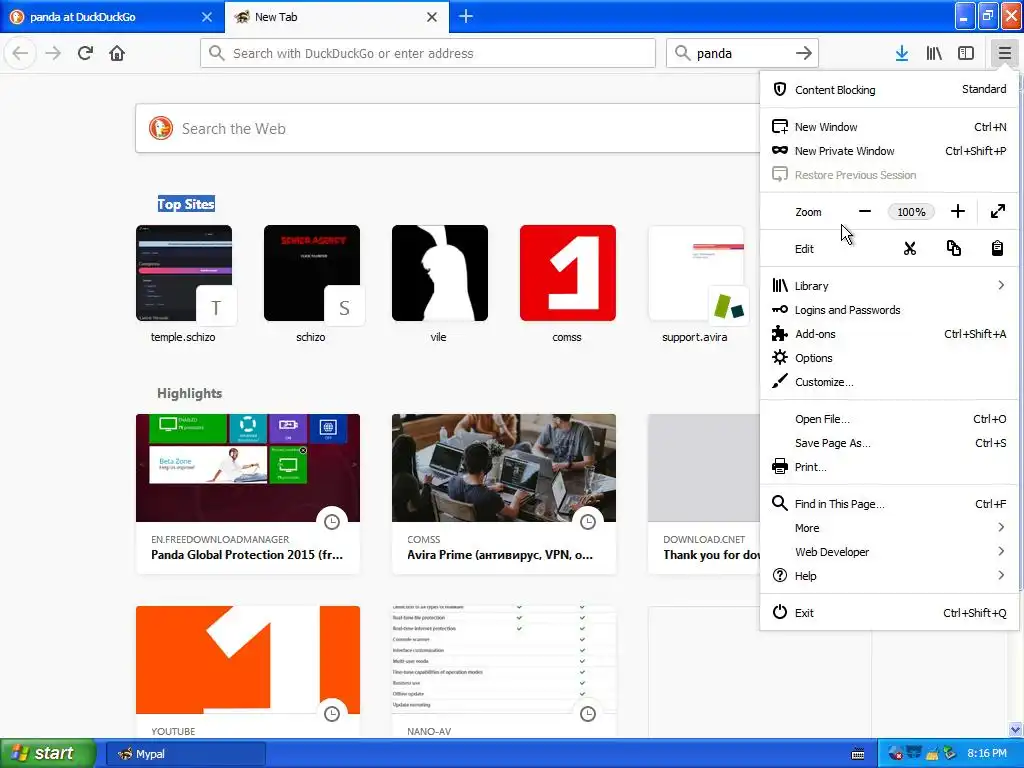Select the New Tab tab
The image size is (1024, 768).
click(337, 17)
